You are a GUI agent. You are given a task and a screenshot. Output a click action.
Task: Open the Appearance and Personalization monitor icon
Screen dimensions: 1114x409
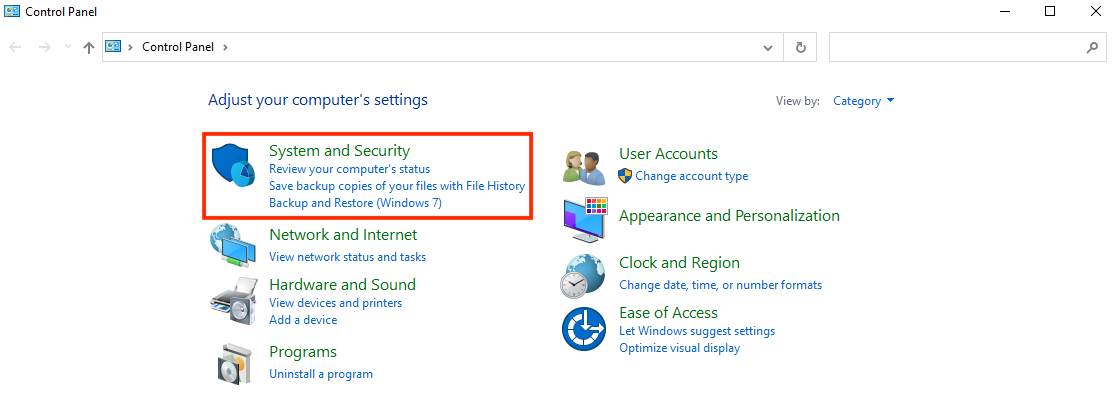tap(585, 221)
